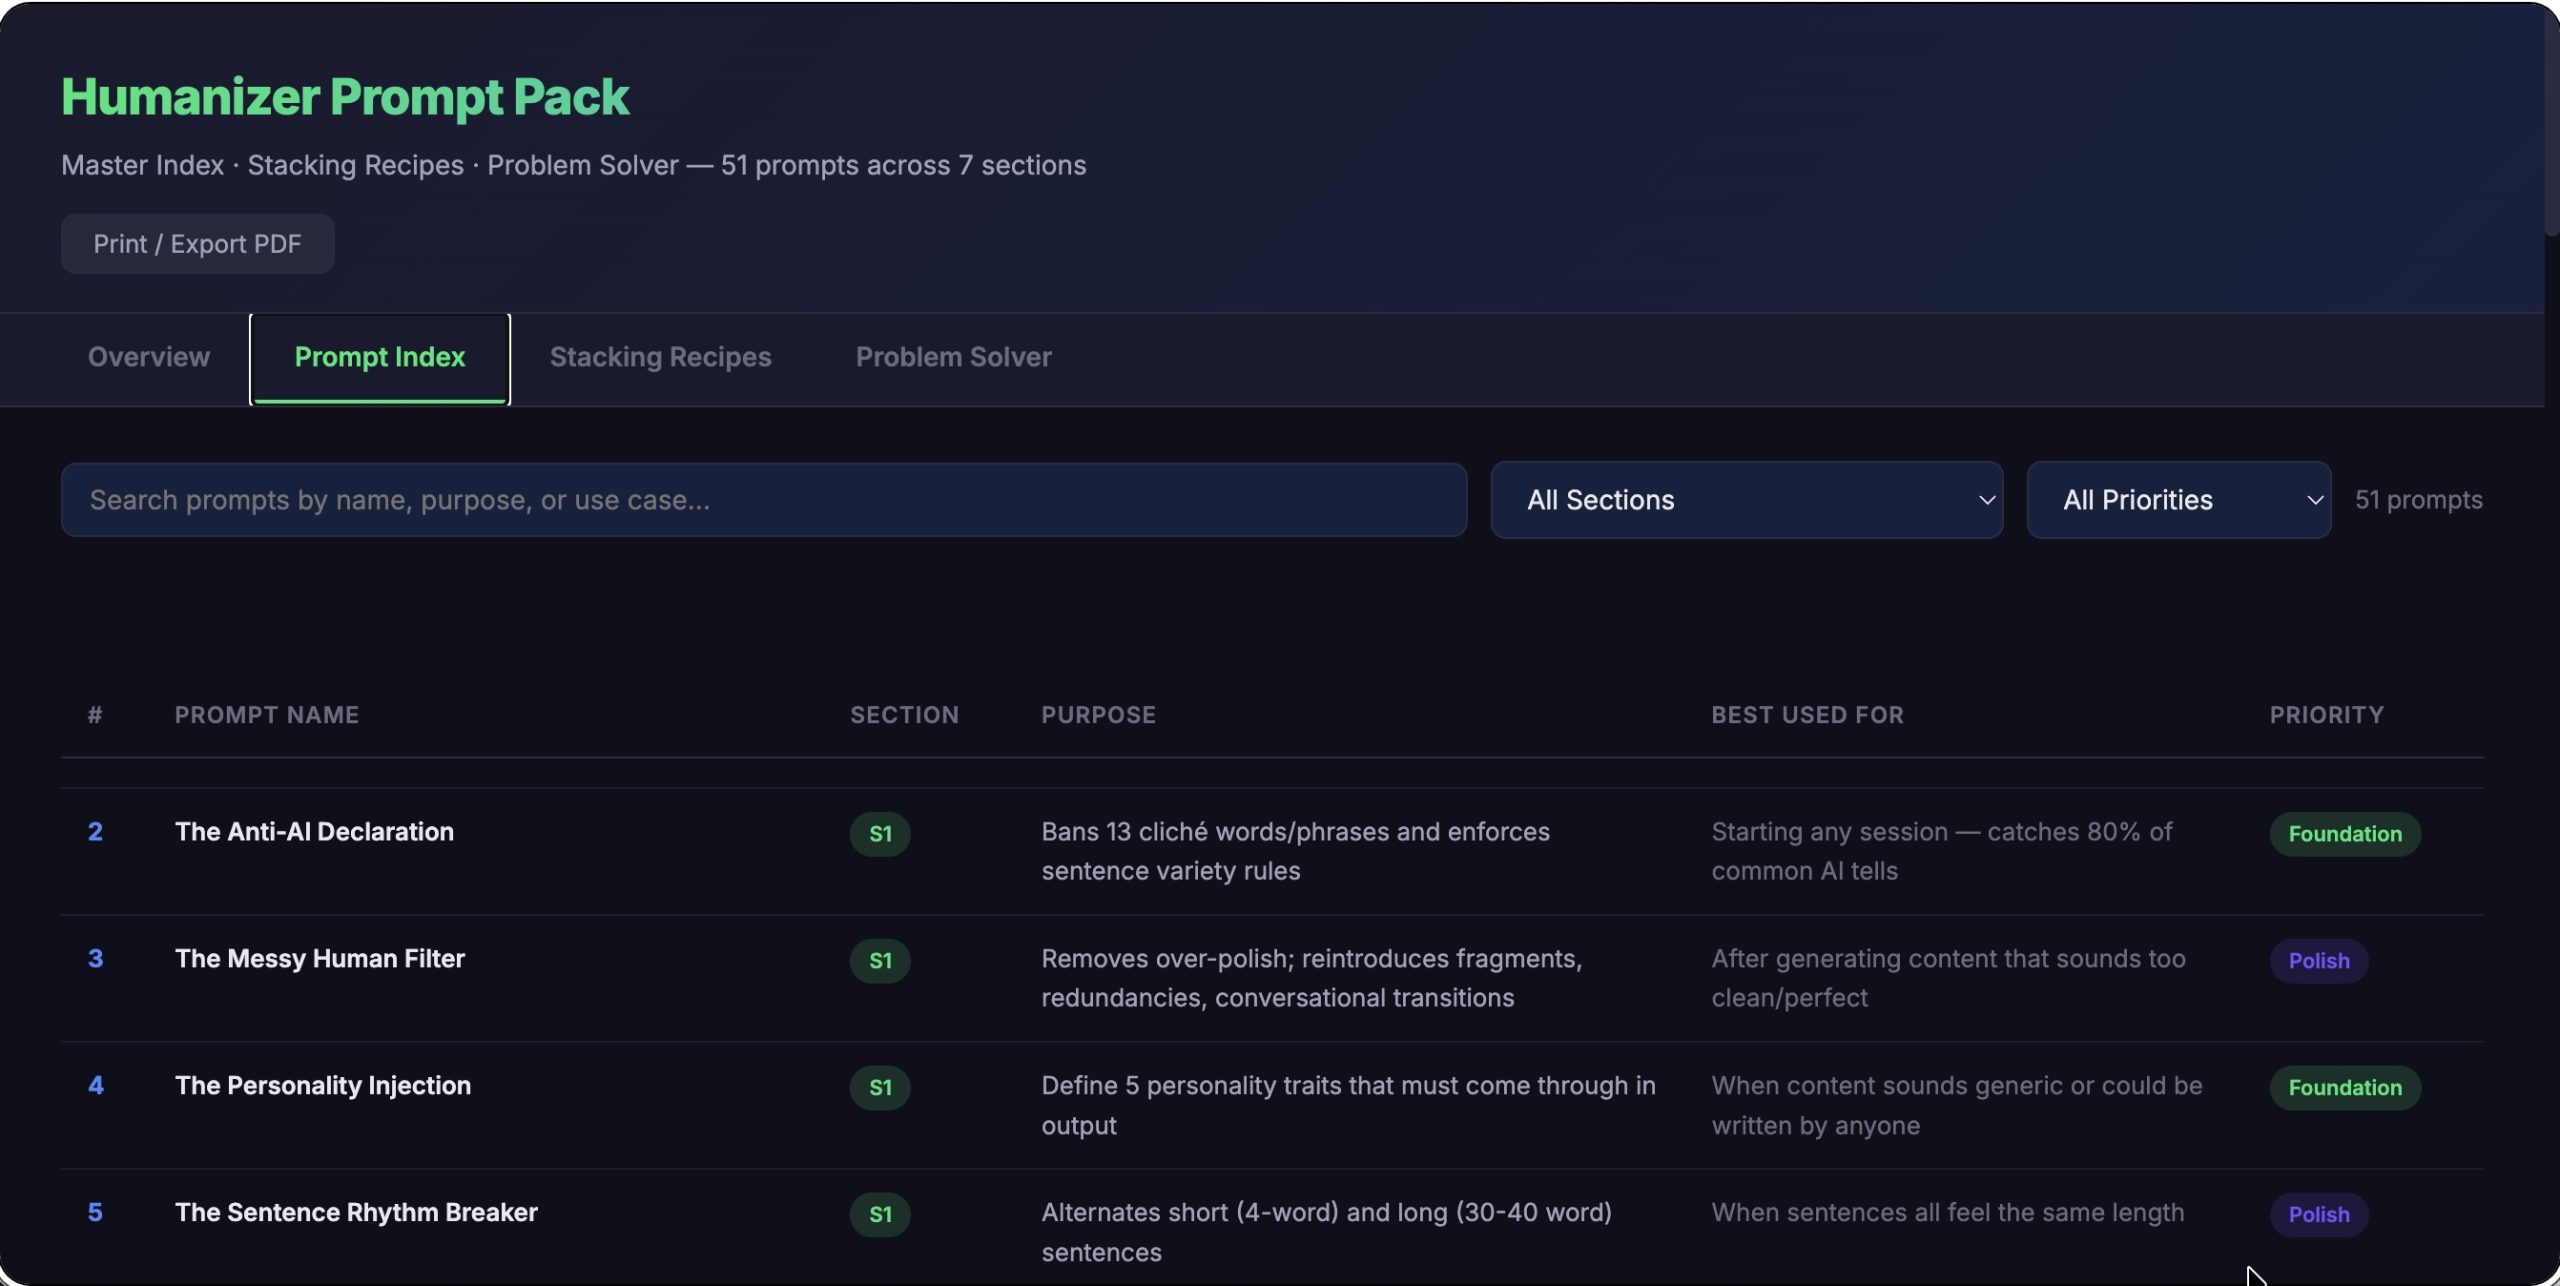Open the All Sections dropdown

(x=1746, y=500)
